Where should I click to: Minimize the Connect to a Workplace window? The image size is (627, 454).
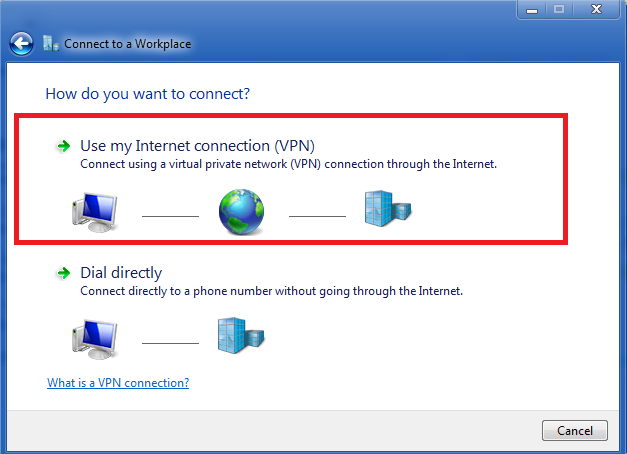[531, 10]
